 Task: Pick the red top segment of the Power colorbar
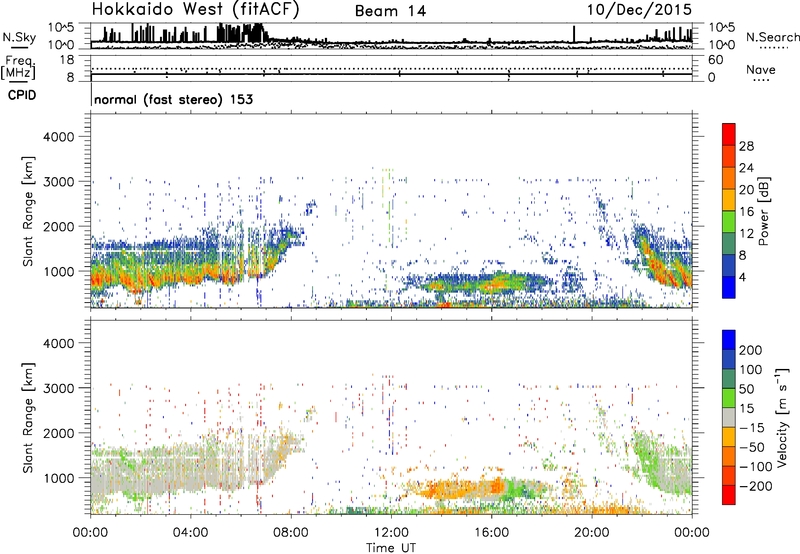tap(729, 134)
